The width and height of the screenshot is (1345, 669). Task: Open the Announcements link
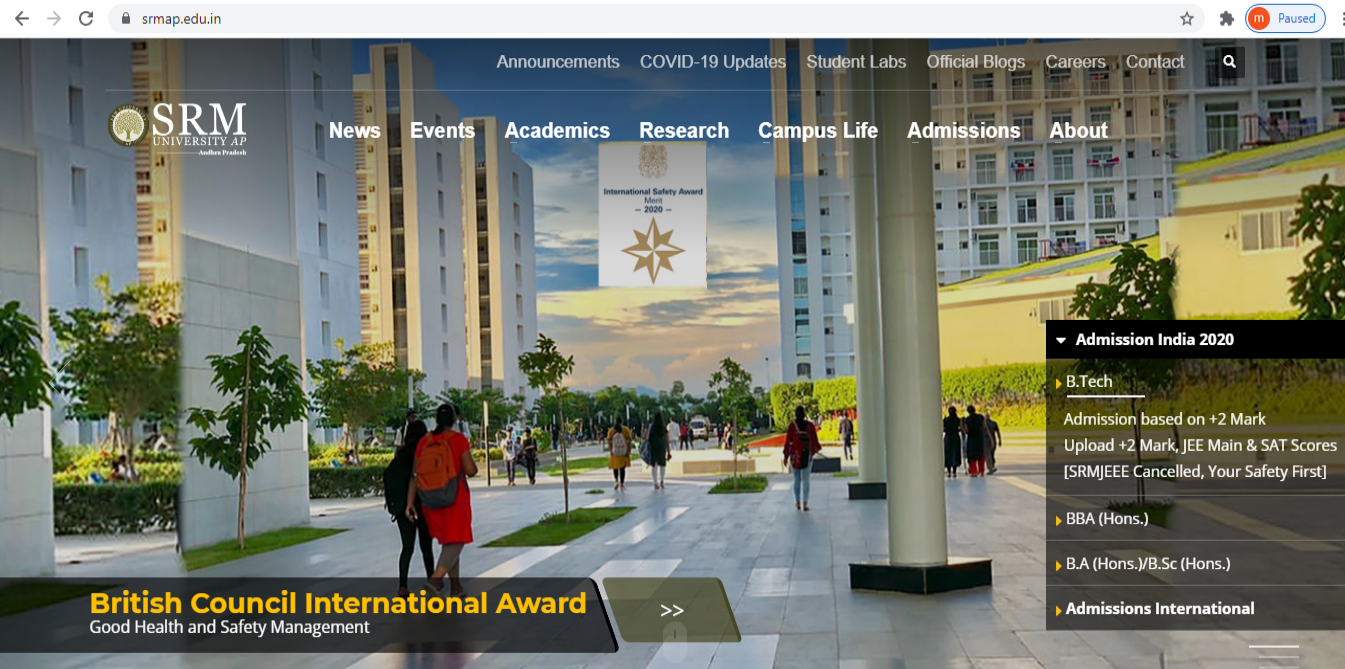pos(558,62)
